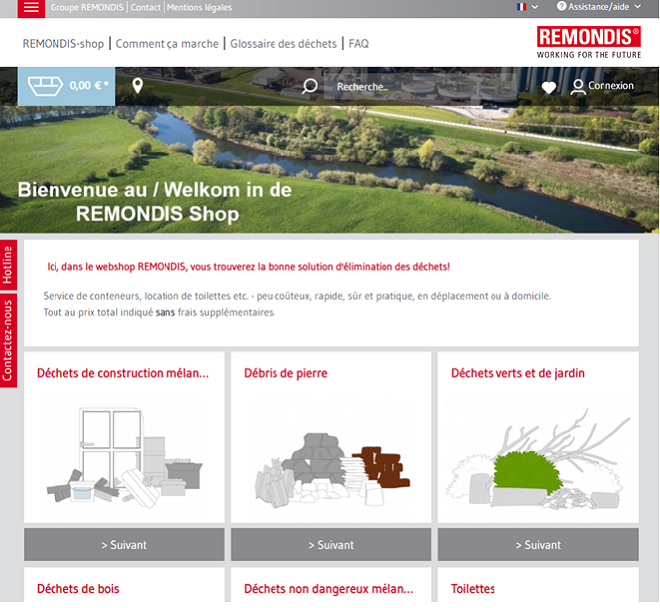Open the Contact link
660x608 pixels.
pos(146,8)
